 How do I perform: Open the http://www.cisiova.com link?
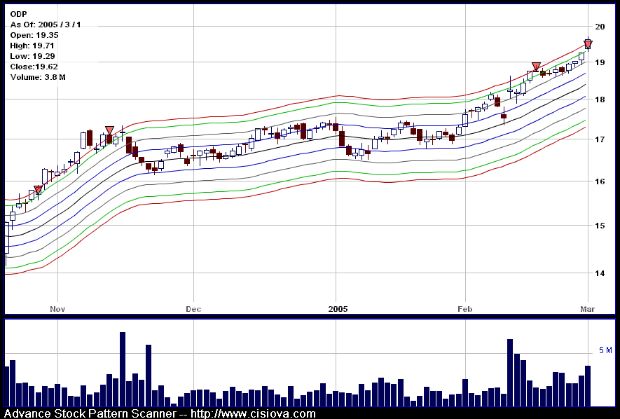point(253,414)
